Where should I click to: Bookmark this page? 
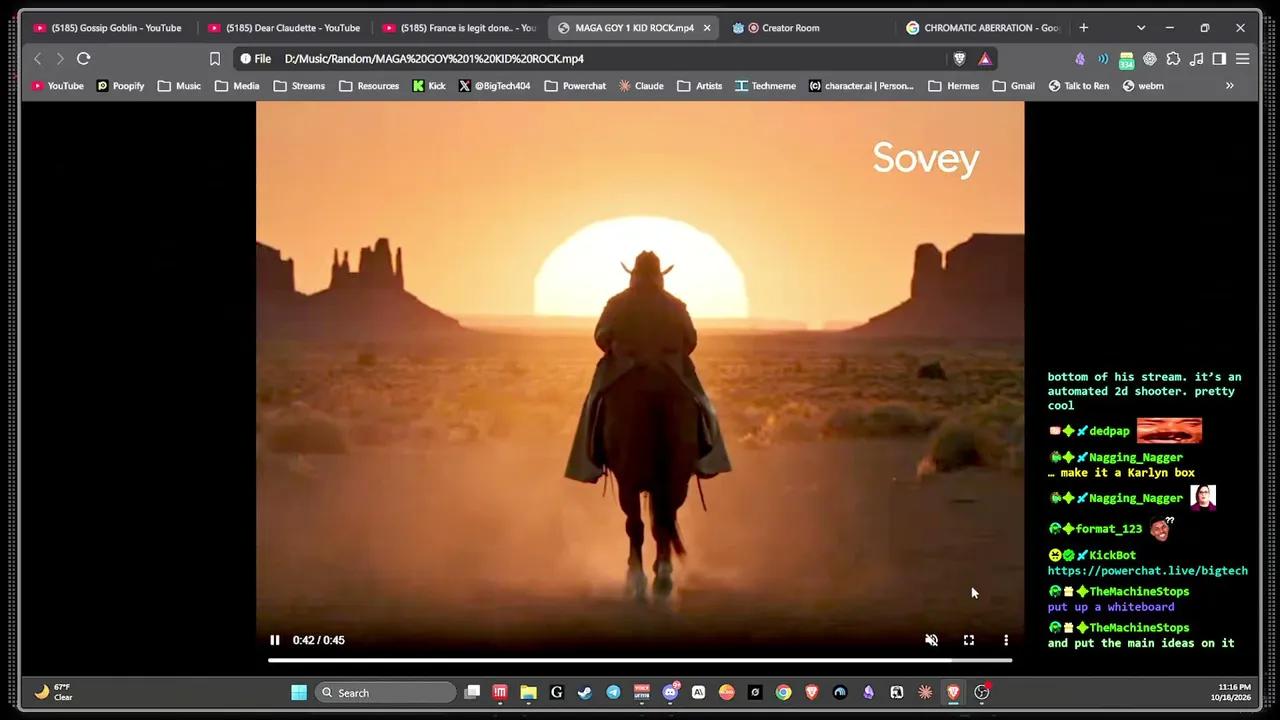tap(214, 59)
